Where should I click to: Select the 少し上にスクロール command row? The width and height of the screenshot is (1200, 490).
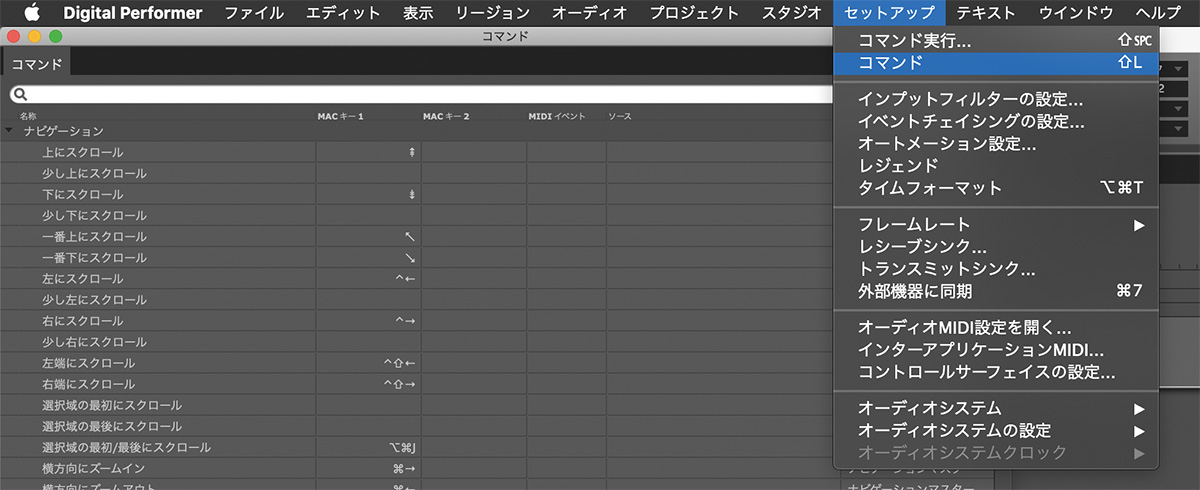point(416,173)
